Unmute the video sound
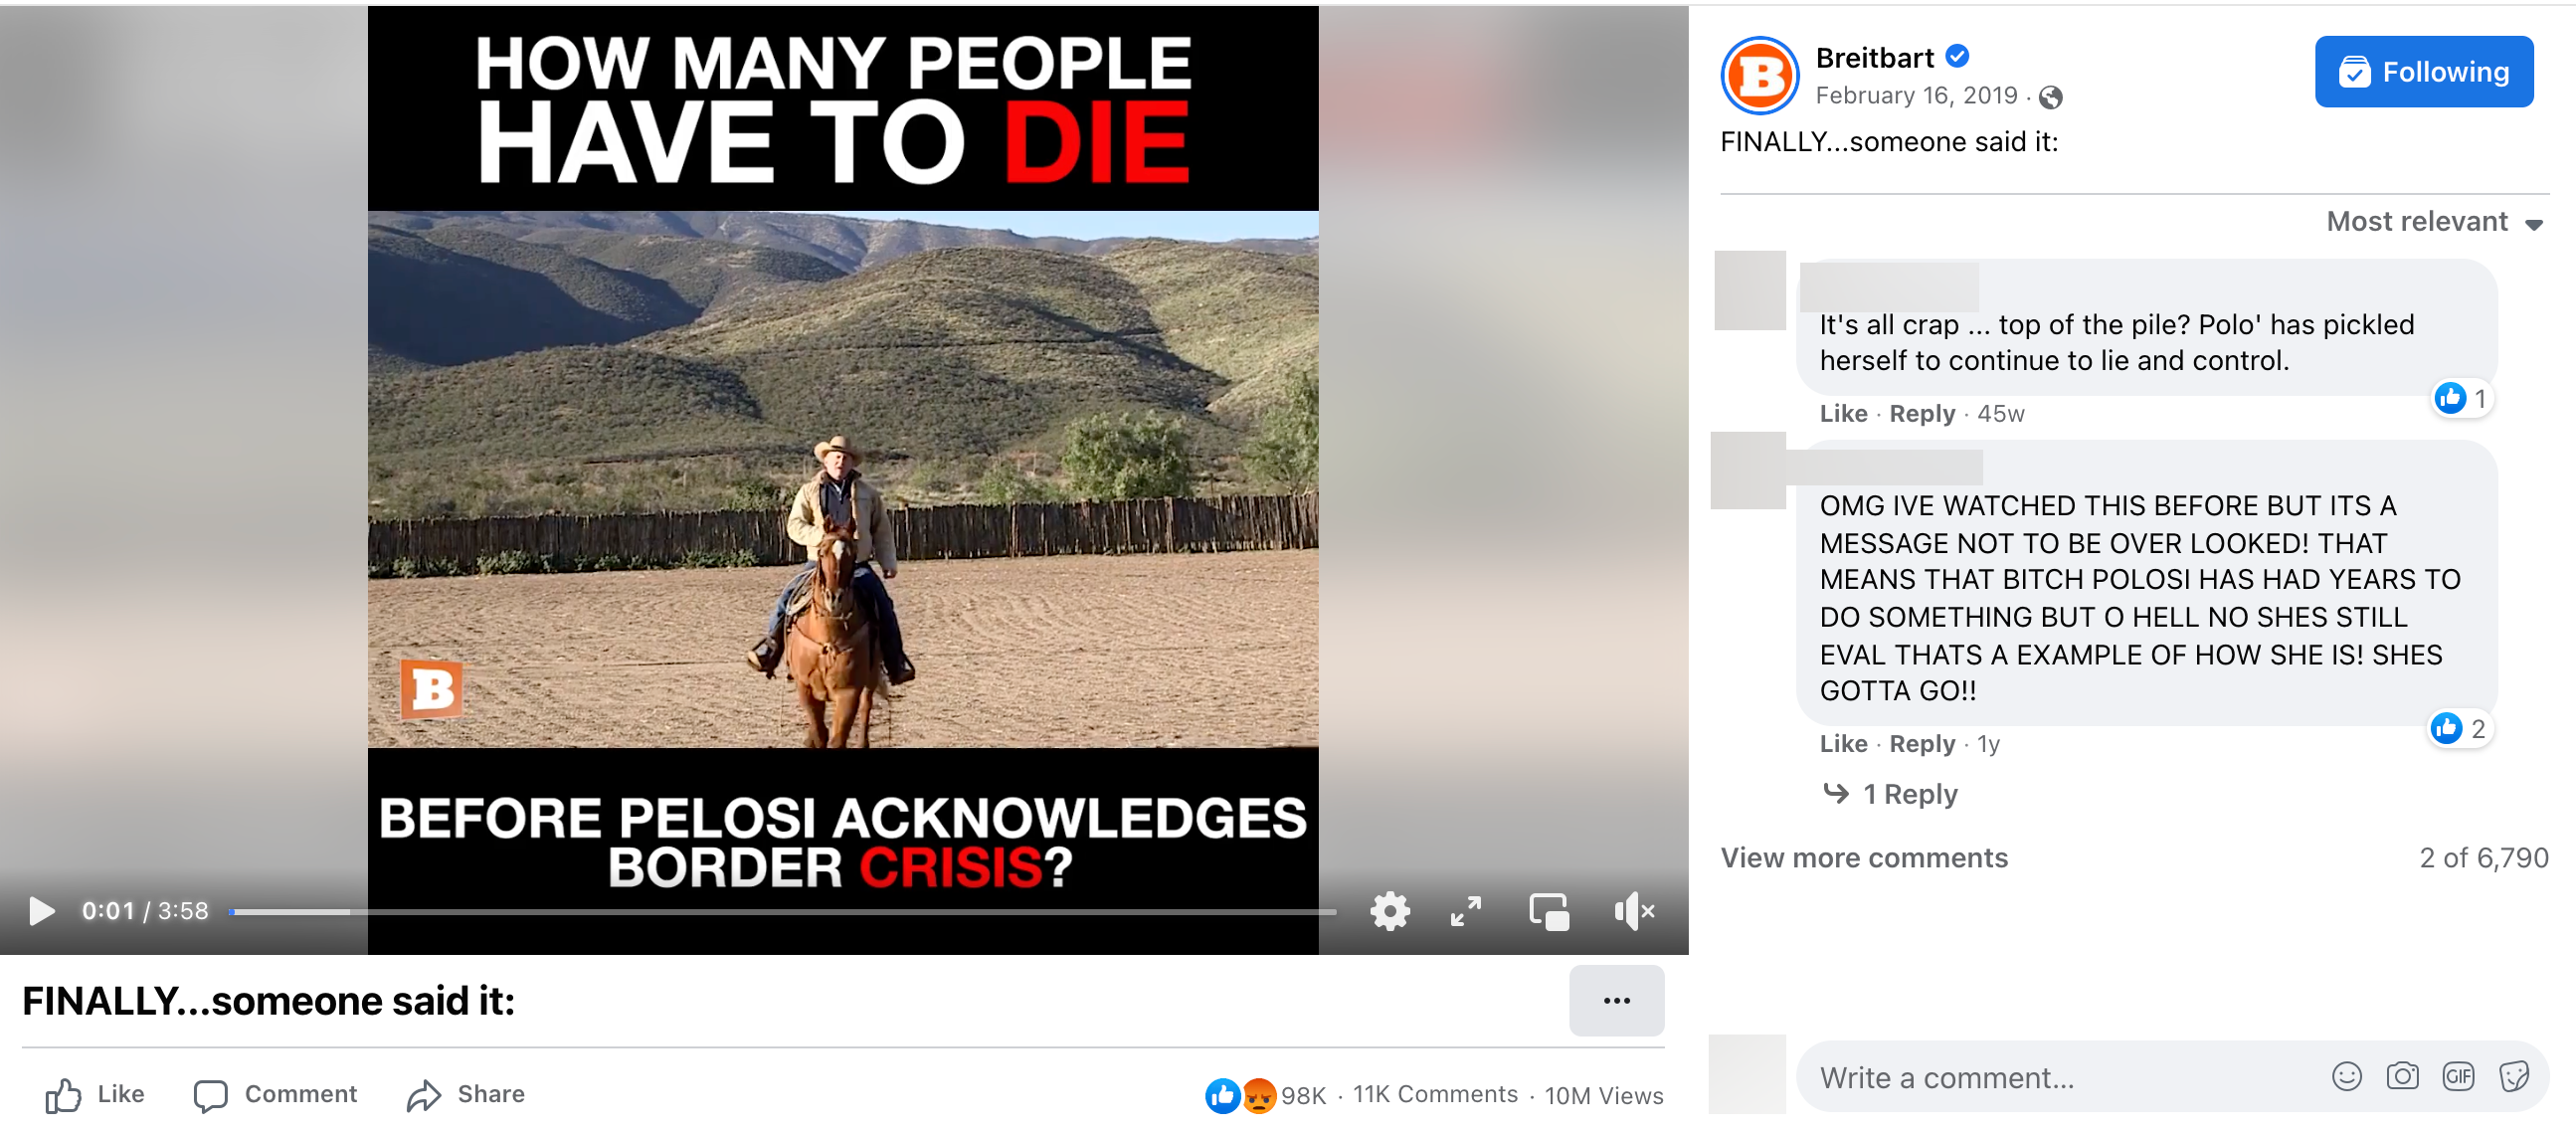The image size is (2576, 1132). click(1634, 911)
